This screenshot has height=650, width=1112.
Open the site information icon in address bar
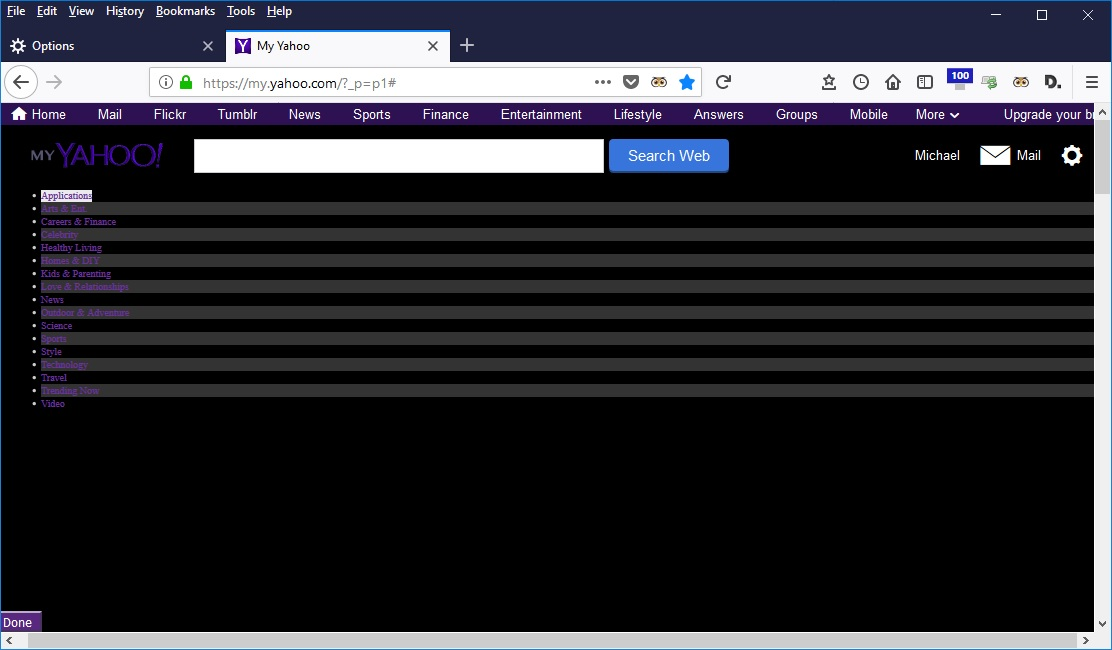[x=165, y=82]
